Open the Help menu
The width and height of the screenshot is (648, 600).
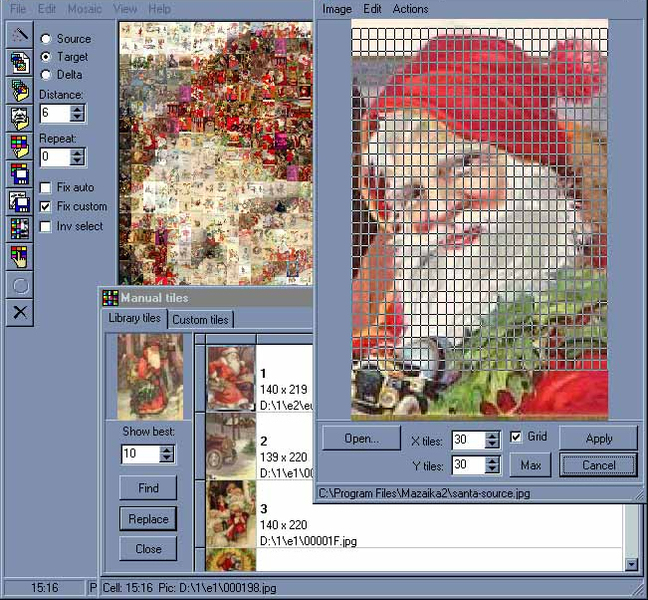160,9
